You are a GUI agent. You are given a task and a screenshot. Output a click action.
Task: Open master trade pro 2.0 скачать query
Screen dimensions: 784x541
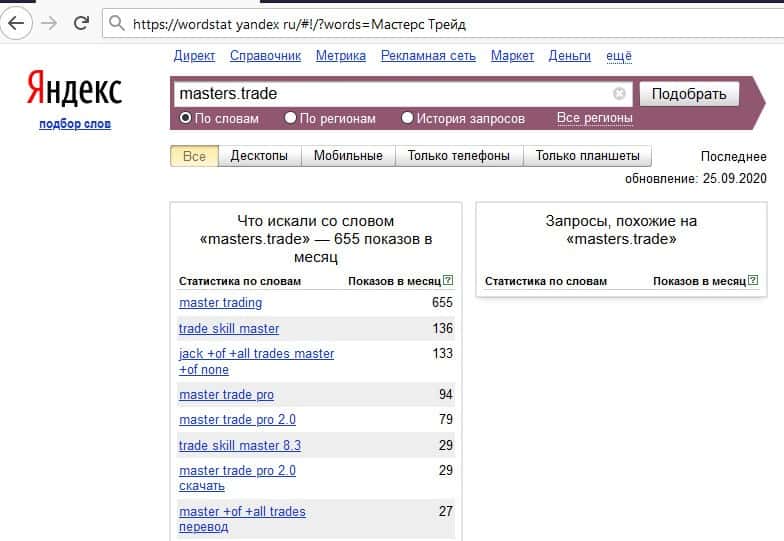point(238,478)
